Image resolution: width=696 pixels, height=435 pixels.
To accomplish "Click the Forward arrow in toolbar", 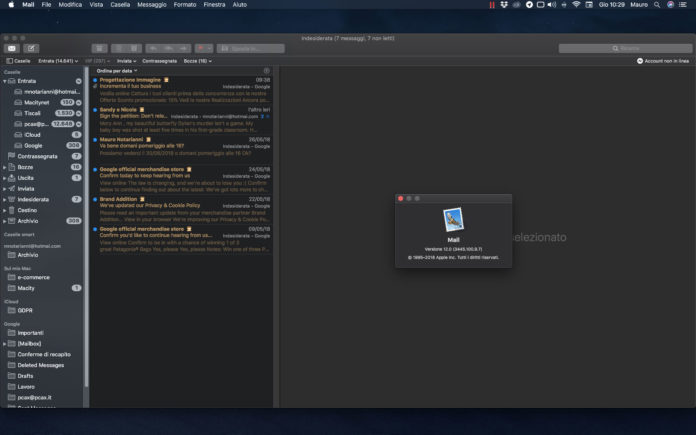I will [x=183, y=48].
